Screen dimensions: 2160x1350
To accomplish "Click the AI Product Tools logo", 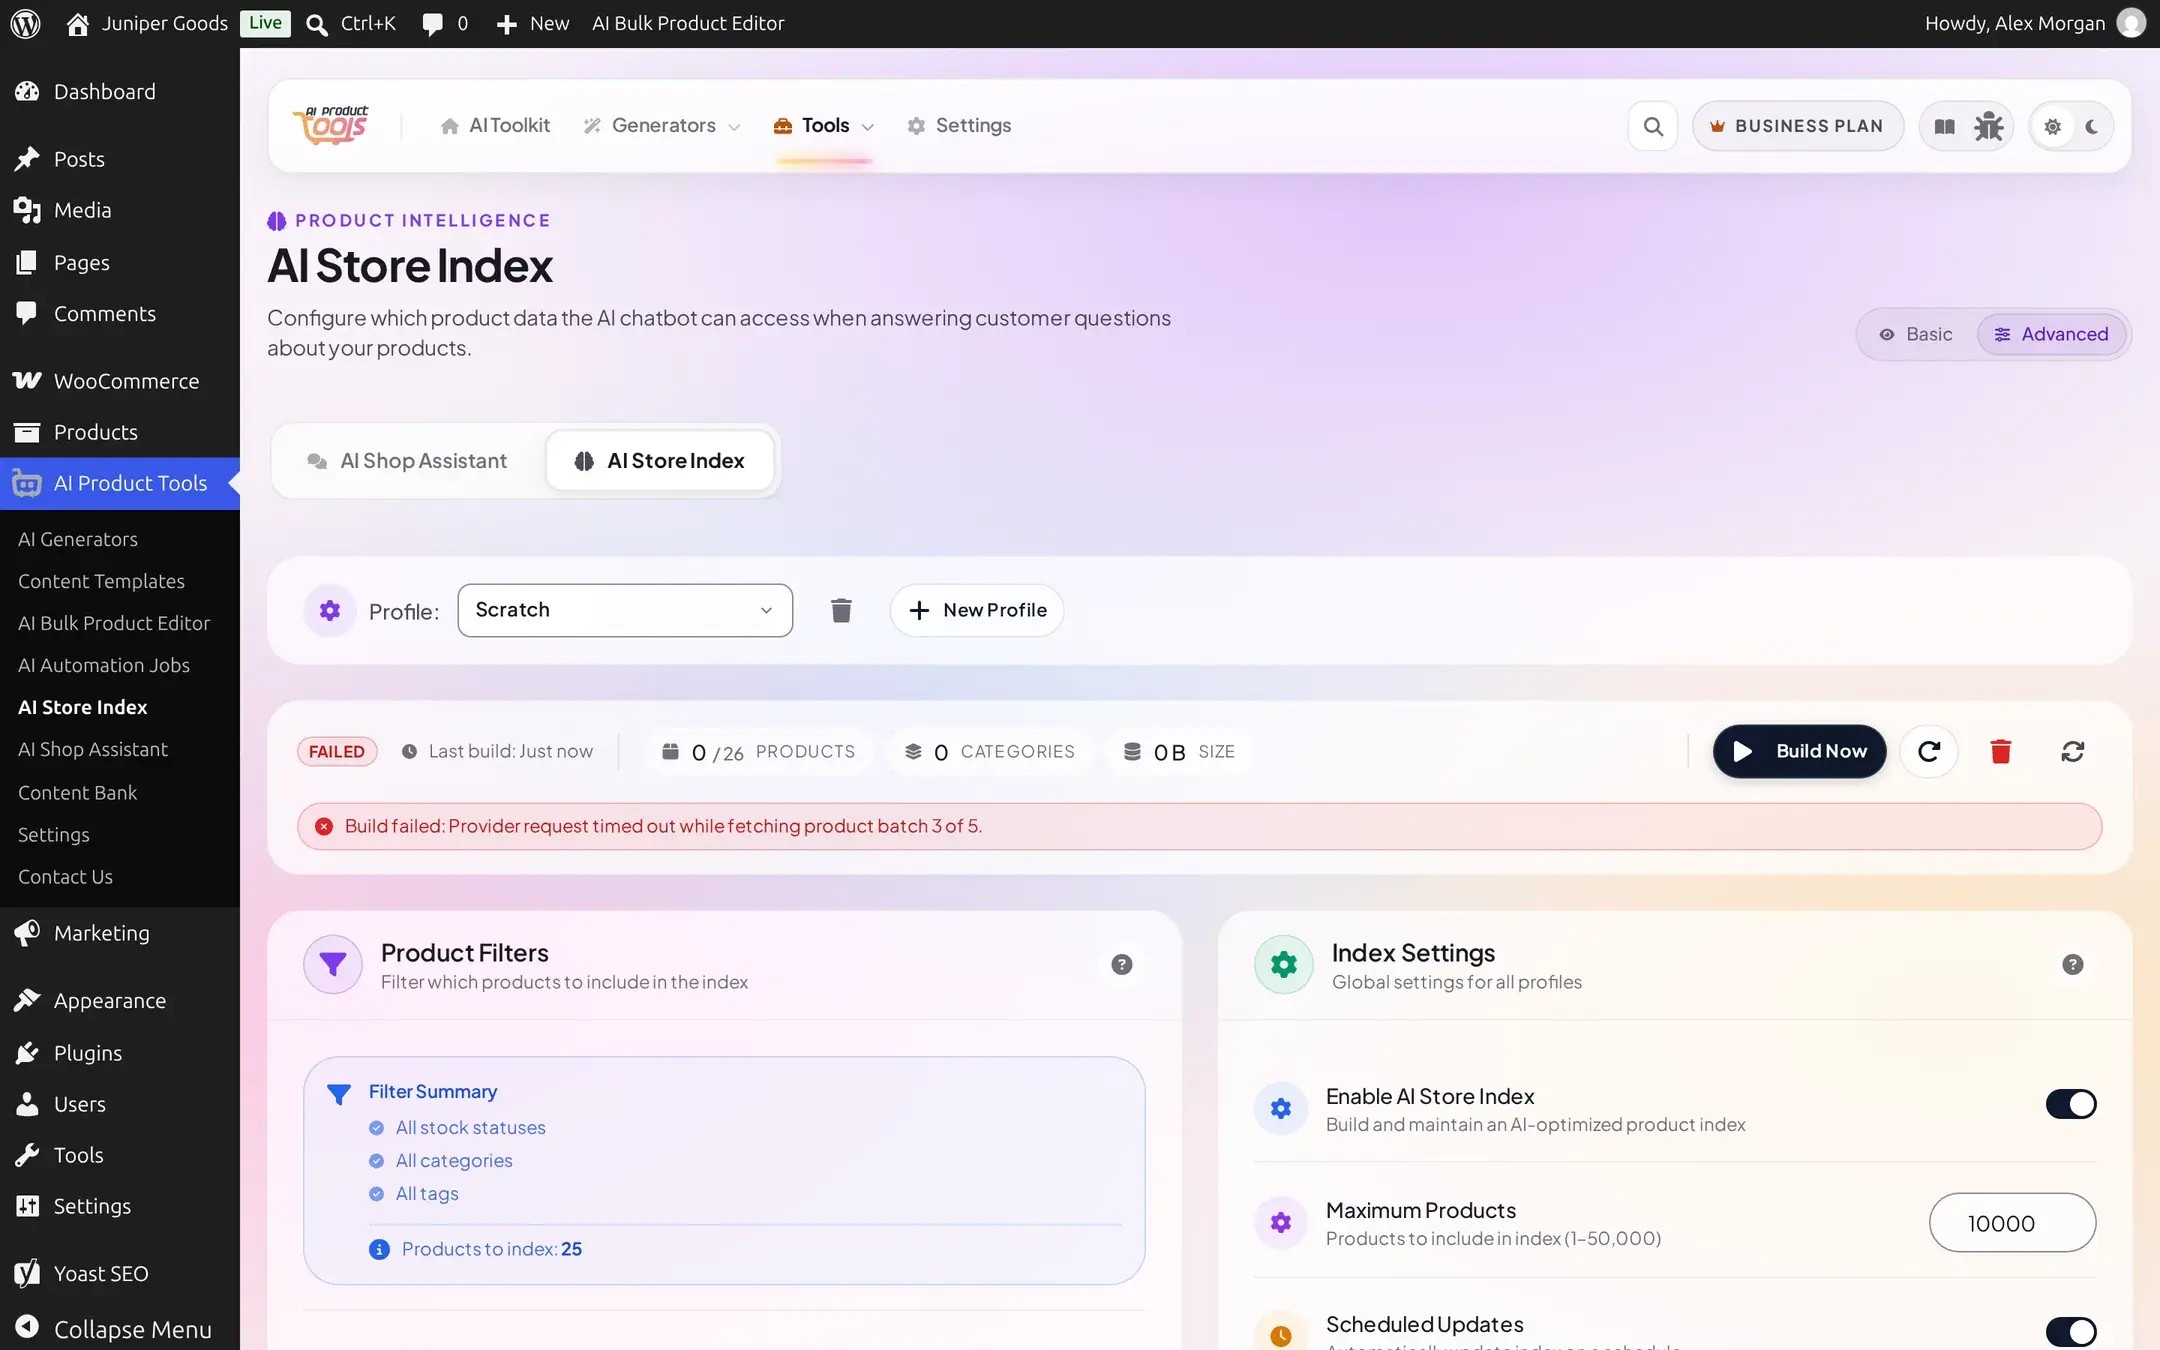I will pyautogui.click(x=330, y=125).
